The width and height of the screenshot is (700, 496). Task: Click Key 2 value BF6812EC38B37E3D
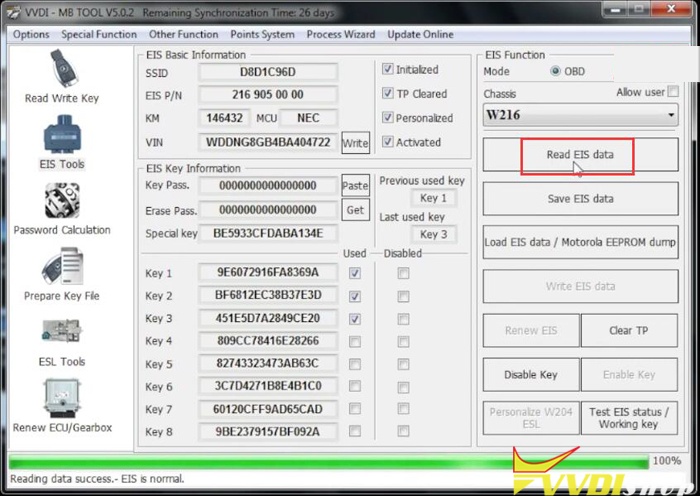pyautogui.click(x=268, y=295)
